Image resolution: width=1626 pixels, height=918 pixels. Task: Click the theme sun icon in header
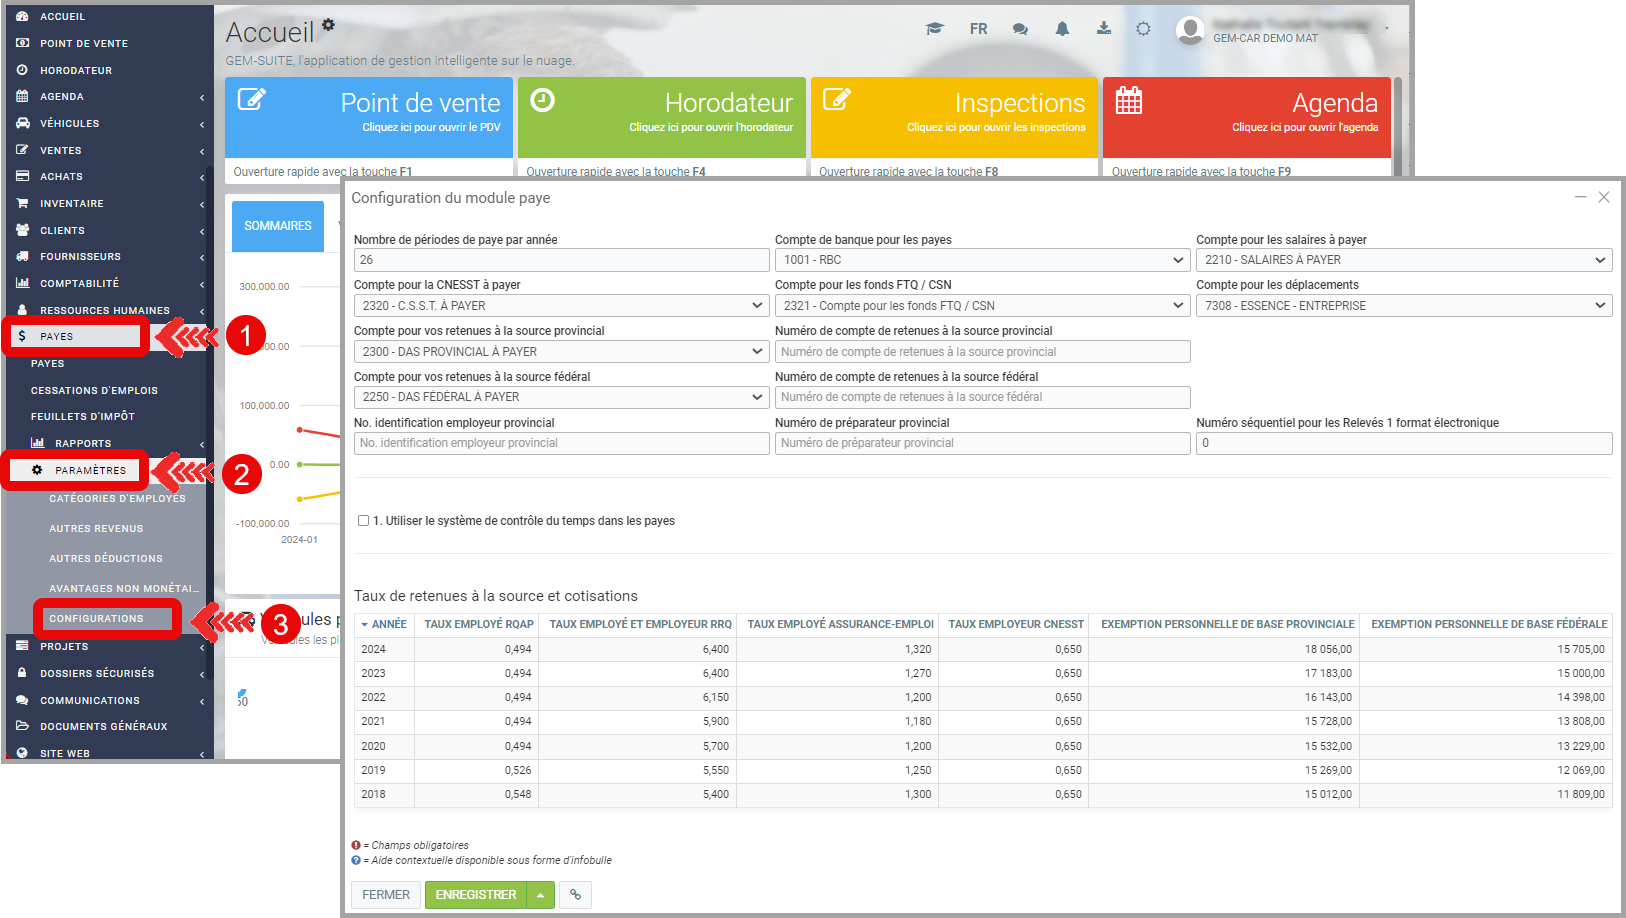click(1143, 29)
